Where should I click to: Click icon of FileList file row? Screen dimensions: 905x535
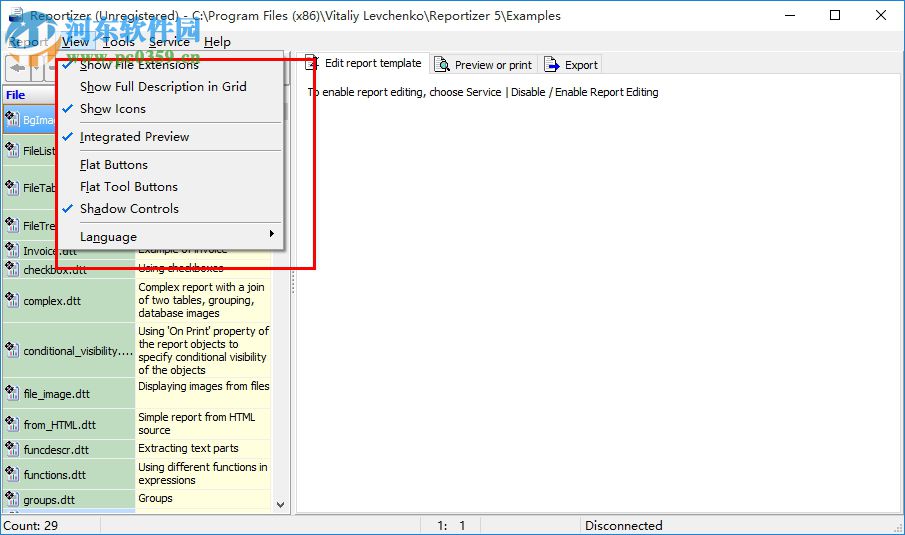[x=12, y=149]
